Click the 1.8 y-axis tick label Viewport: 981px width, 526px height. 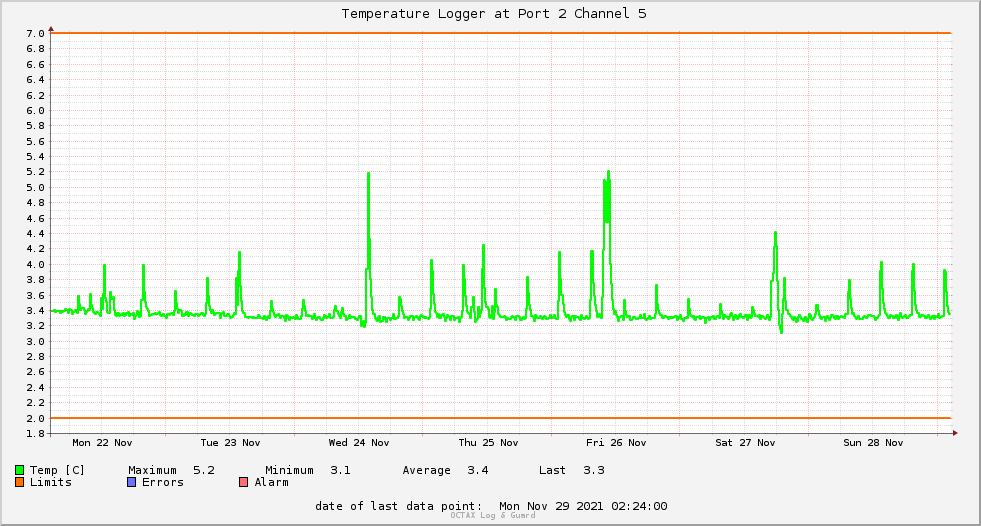point(35,433)
